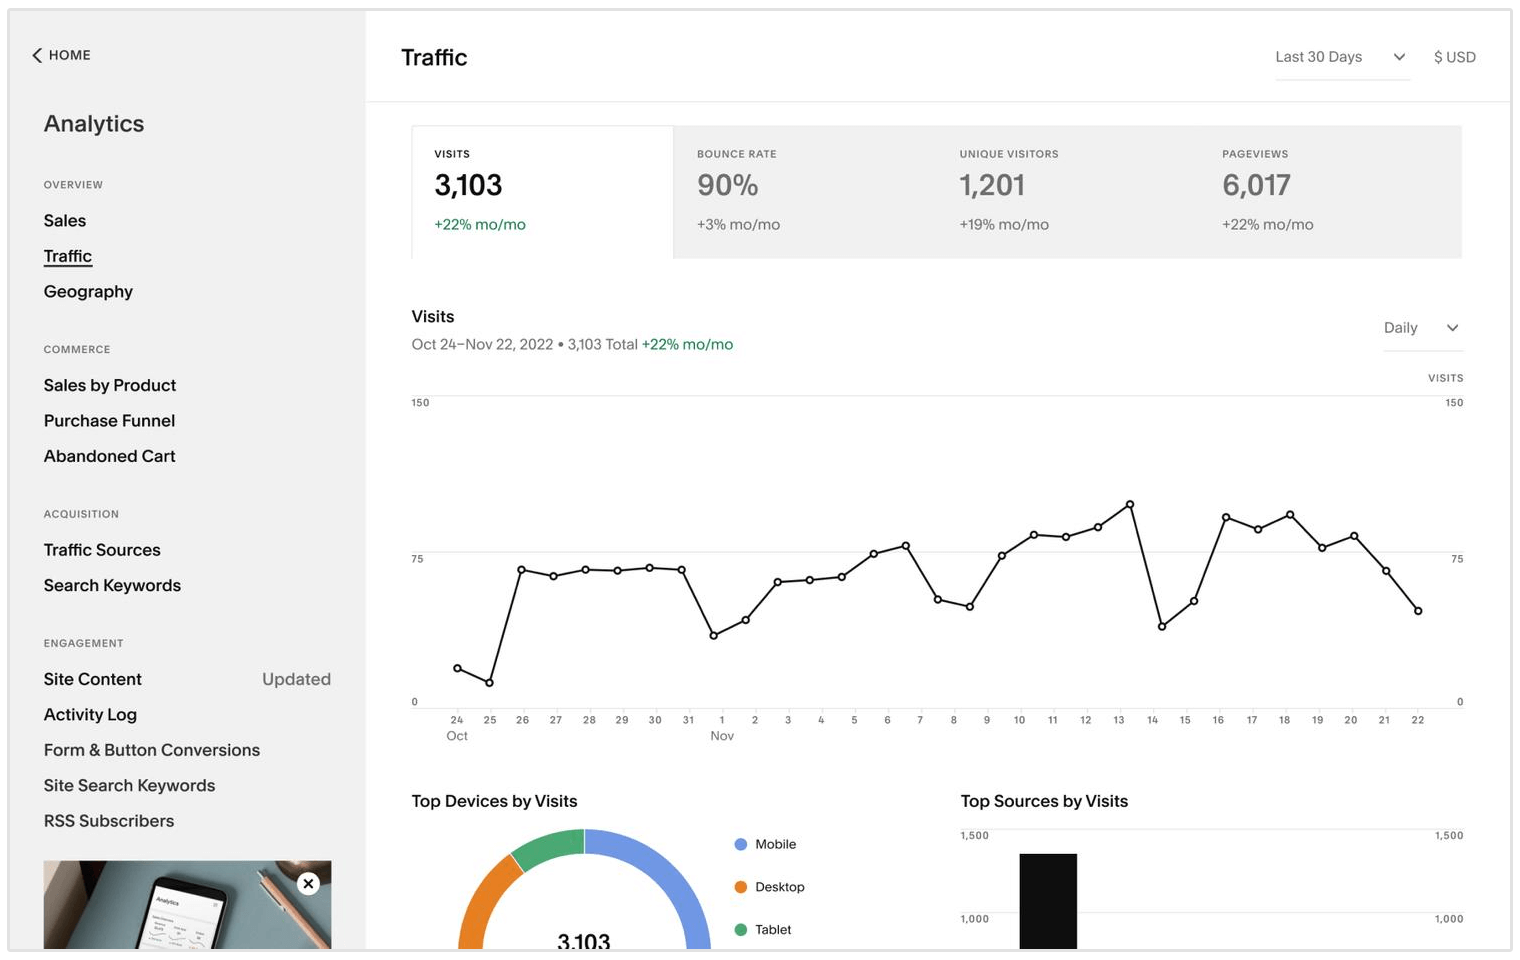Click the green Tablet legend dot
The image size is (1520, 960).
pyautogui.click(x=741, y=930)
